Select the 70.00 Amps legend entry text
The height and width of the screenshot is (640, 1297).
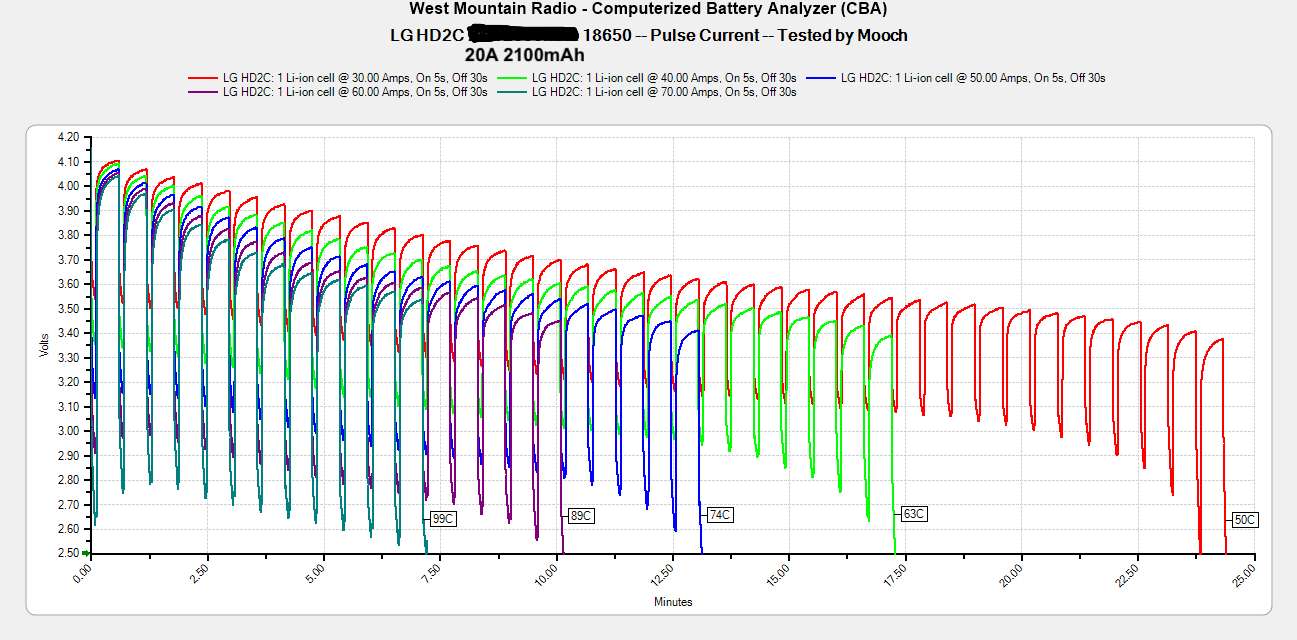pyautogui.click(x=664, y=92)
